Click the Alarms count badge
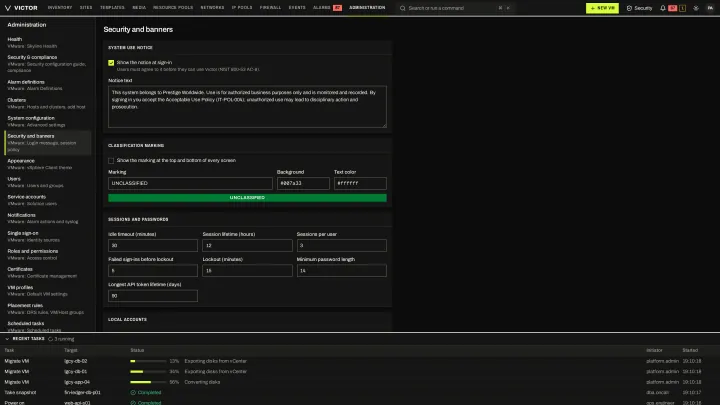Image resolution: width=720 pixels, height=405 pixels. point(338,8)
